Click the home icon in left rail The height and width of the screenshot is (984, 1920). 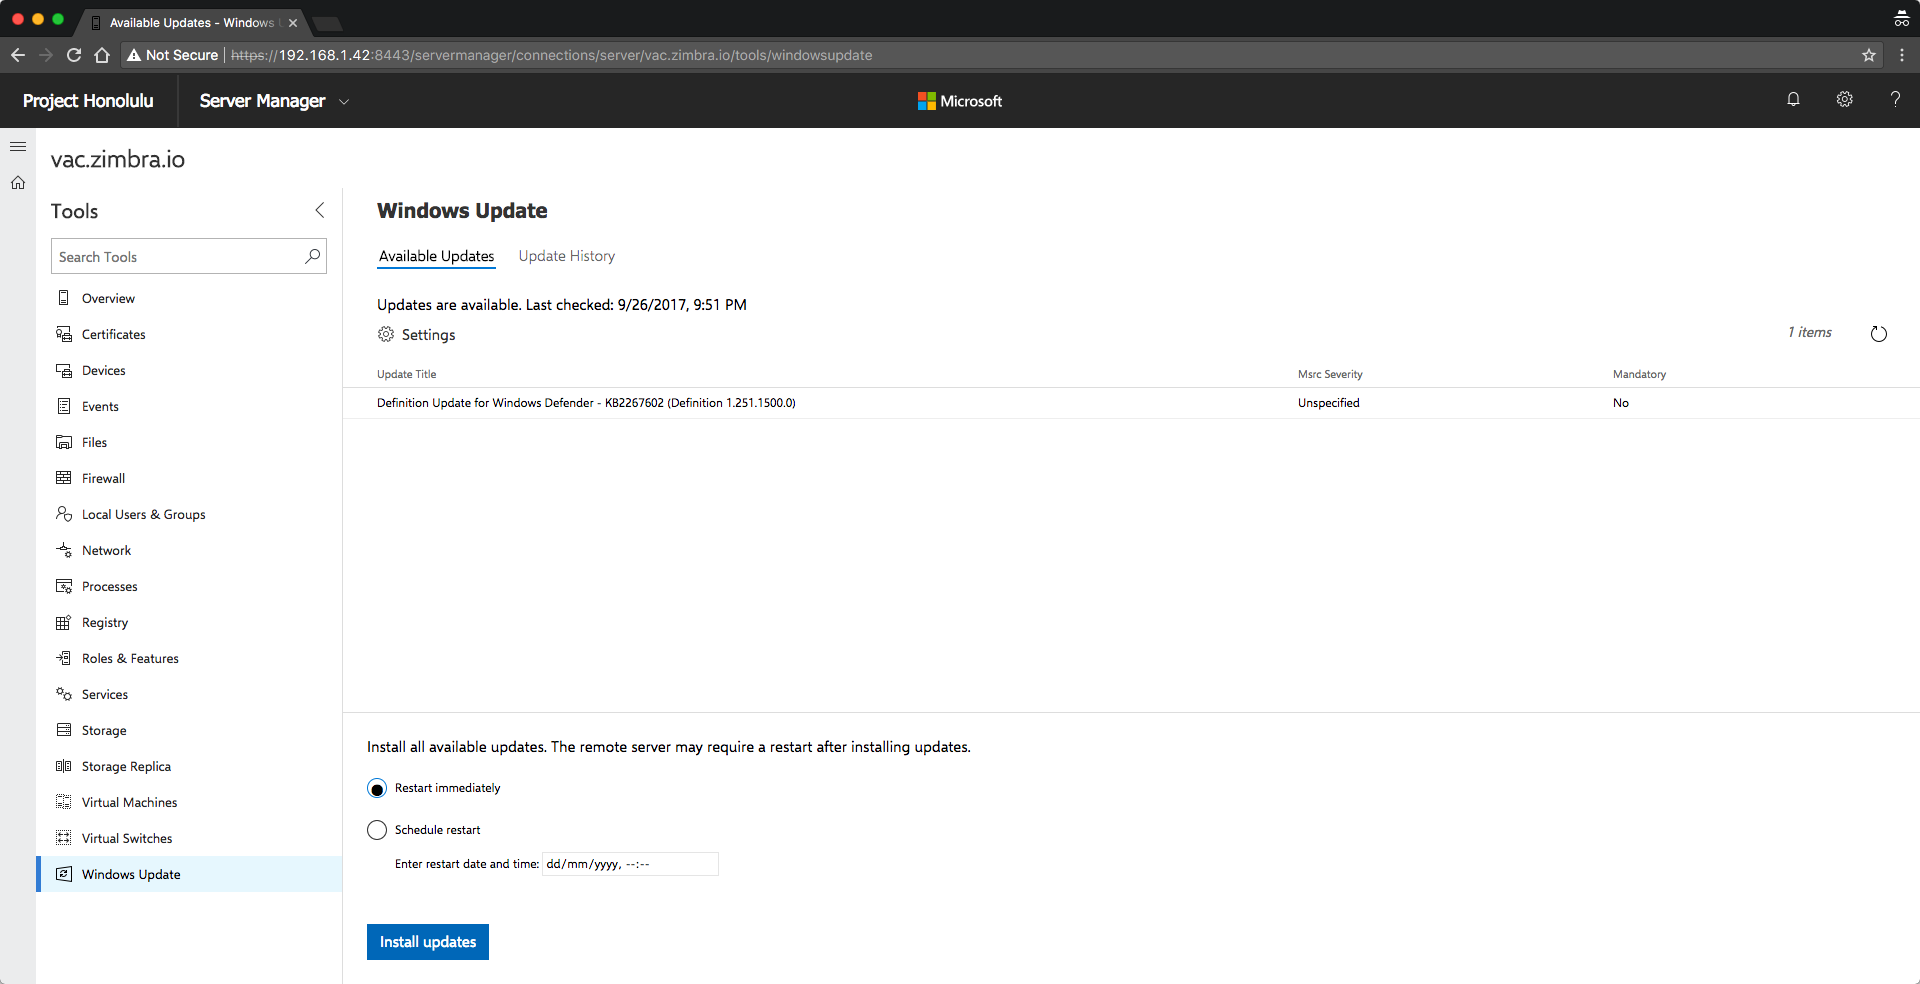click(18, 183)
